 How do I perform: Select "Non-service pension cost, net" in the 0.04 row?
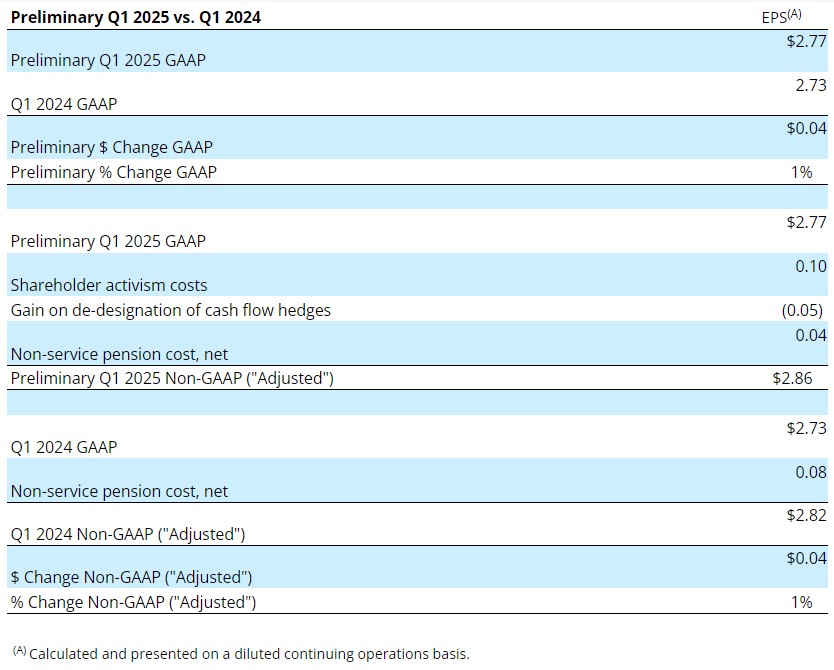[x=119, y=354]
